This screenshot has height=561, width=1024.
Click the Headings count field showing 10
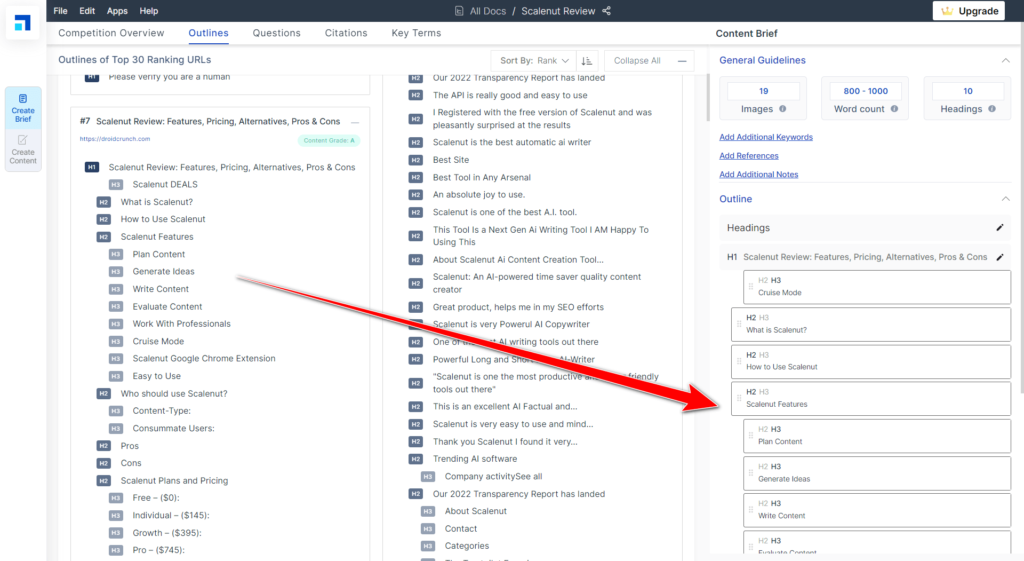968,91
